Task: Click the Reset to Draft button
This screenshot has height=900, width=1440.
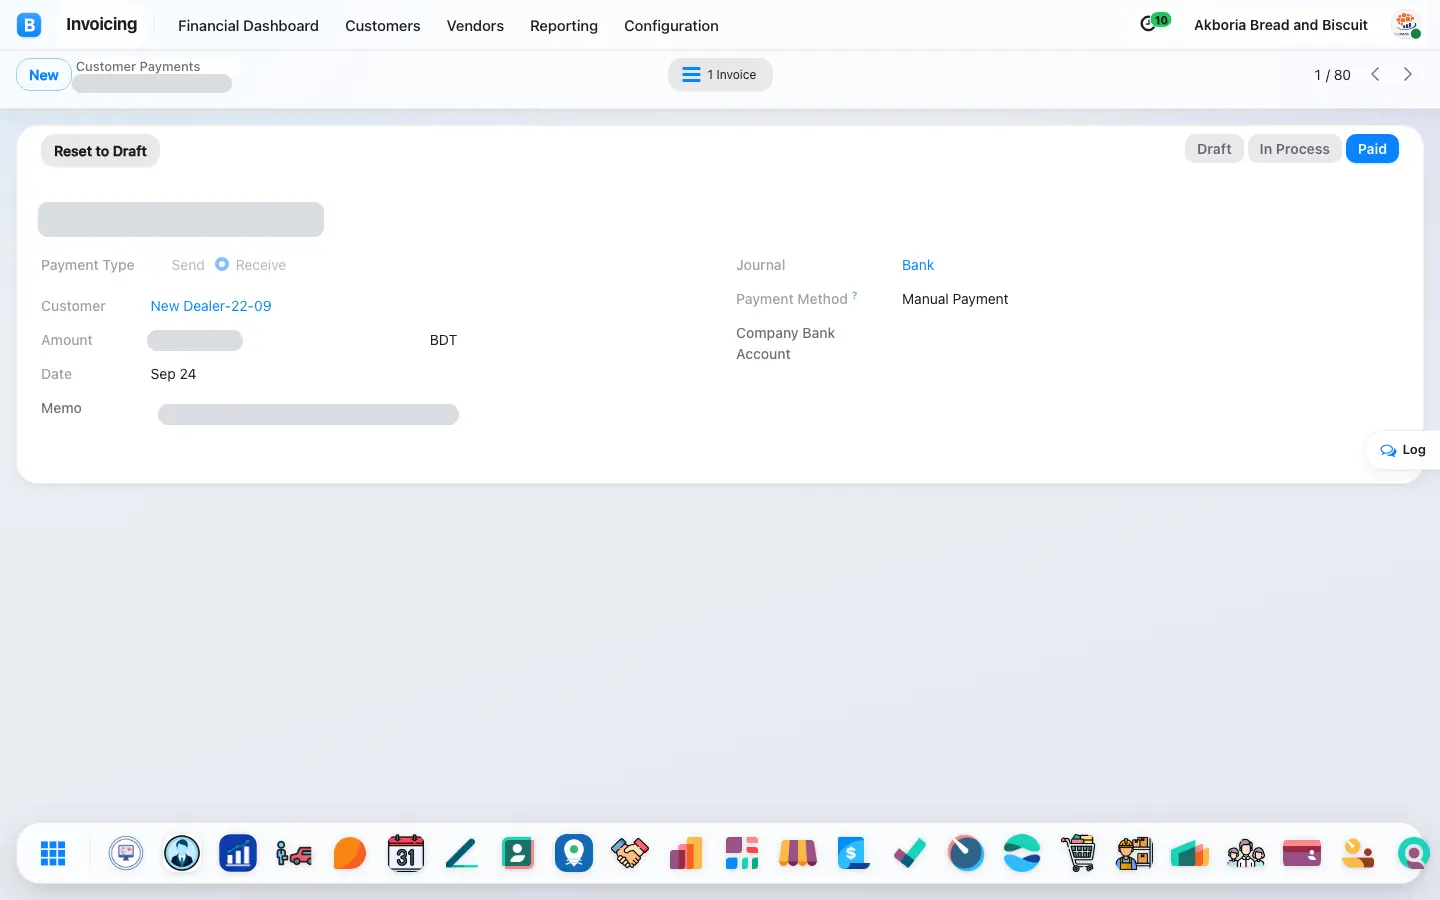Action: (x=100, y=151)
